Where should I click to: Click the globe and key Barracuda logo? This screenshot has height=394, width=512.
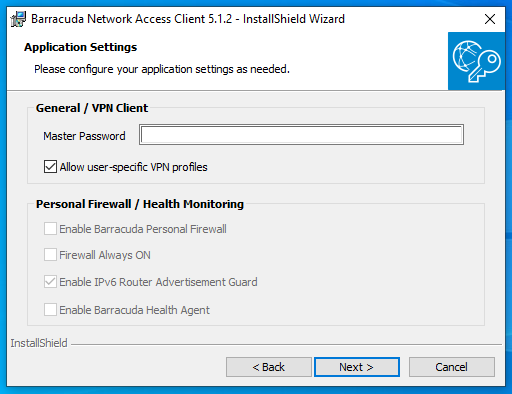point(476,61)
